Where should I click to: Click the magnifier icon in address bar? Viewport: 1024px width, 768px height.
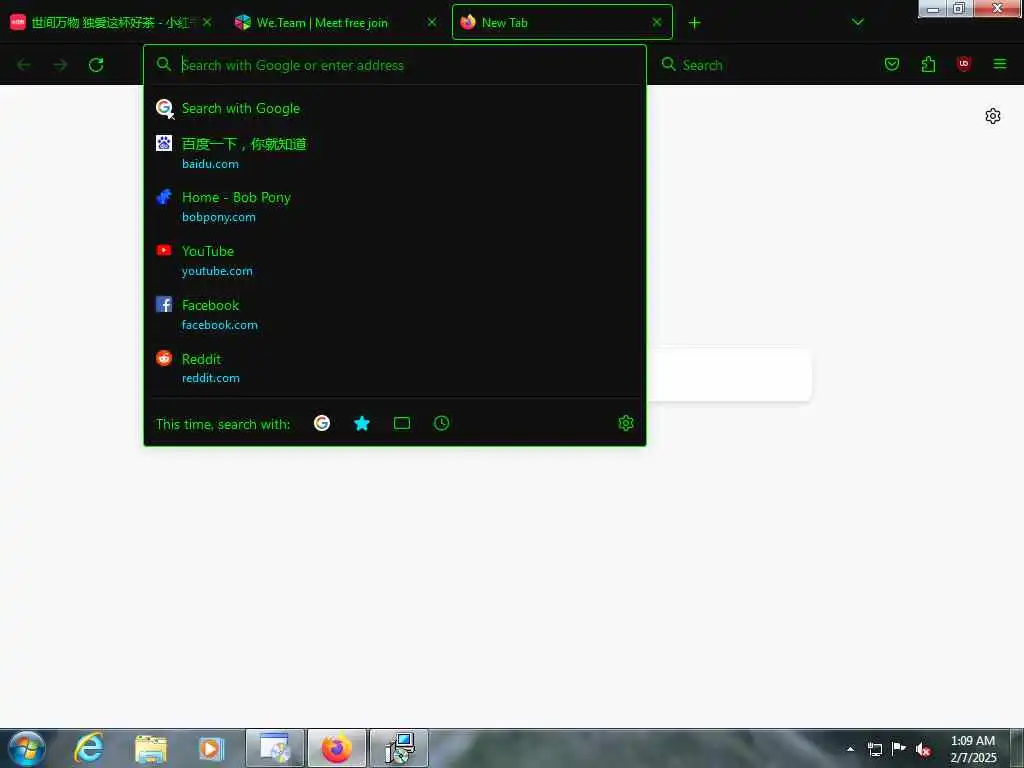164,64
